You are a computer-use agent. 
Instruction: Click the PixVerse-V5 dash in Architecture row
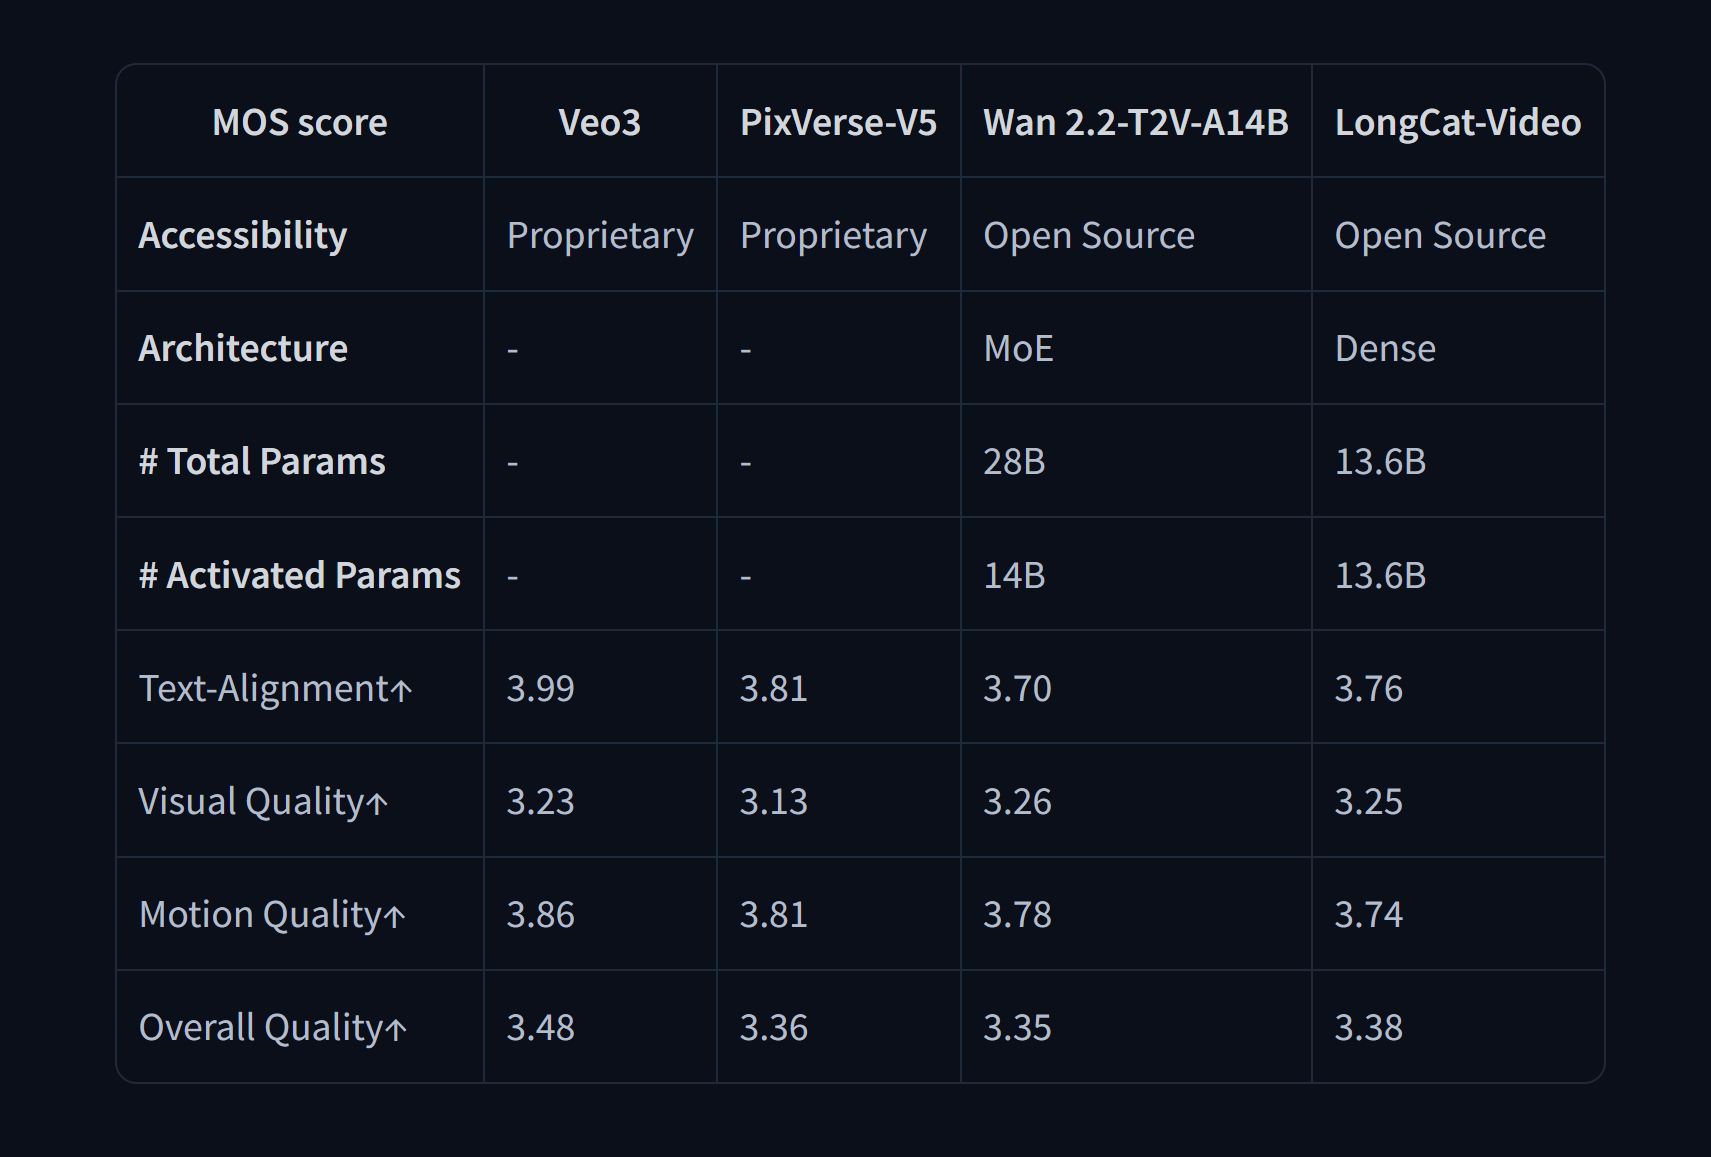[x=746, y=350]
